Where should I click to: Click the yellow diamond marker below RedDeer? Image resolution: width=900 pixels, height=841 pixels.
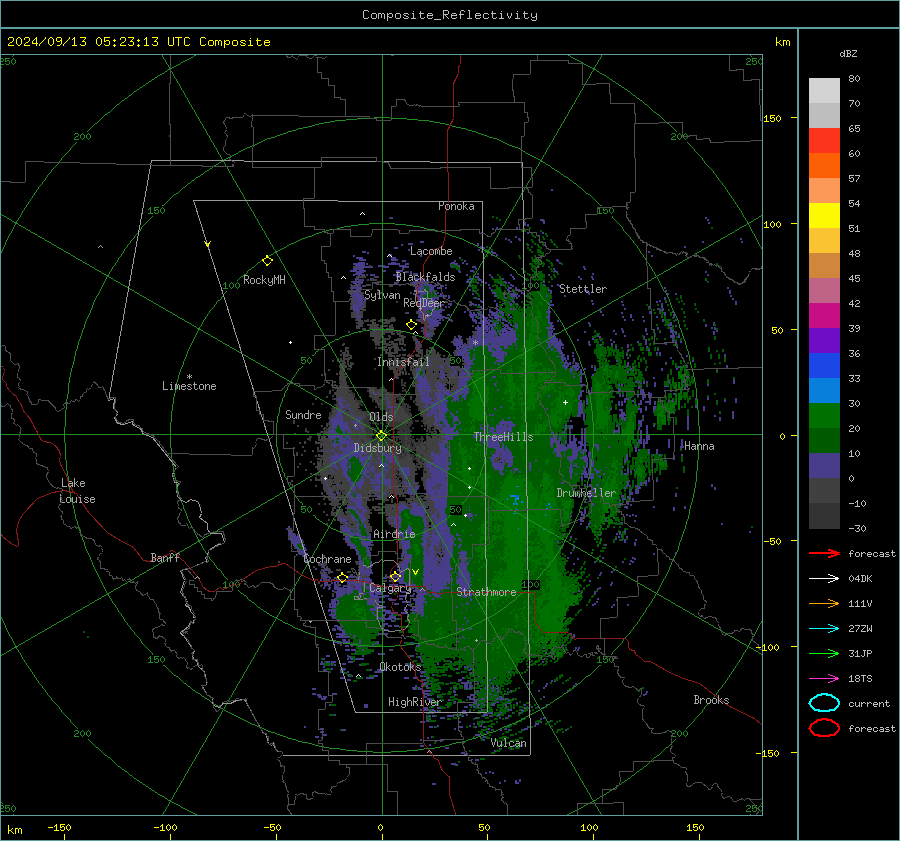click(x=411, y=325)
